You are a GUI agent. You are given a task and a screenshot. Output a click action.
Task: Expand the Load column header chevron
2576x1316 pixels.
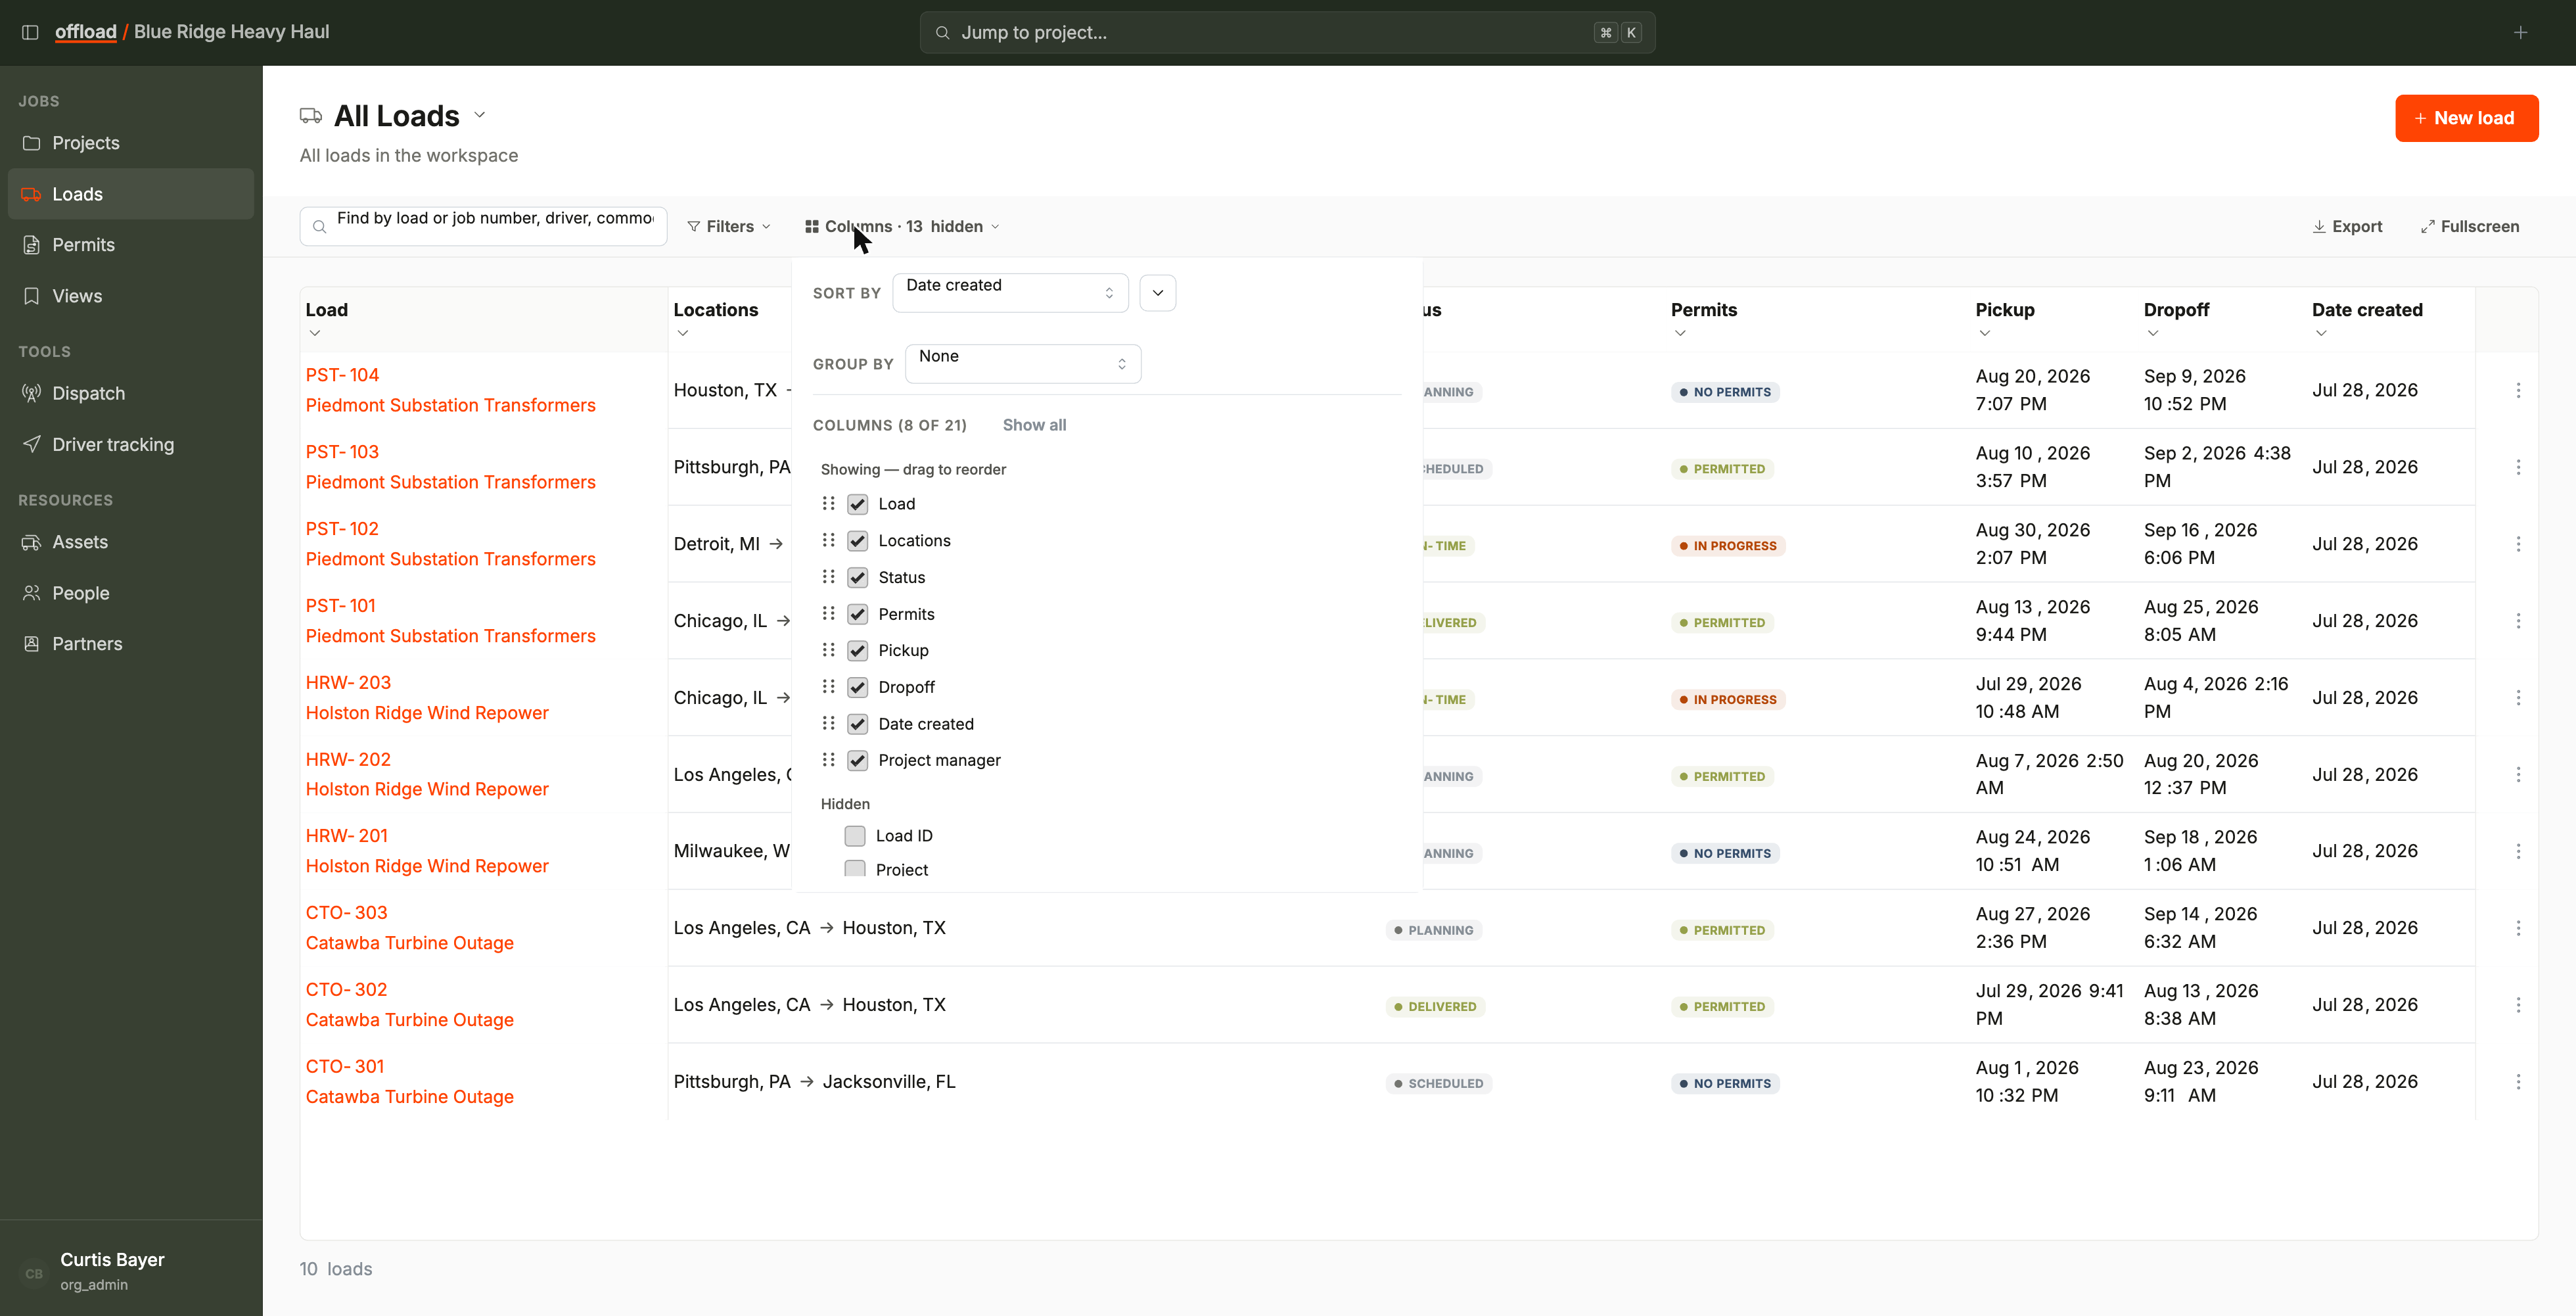click(315, 333)
